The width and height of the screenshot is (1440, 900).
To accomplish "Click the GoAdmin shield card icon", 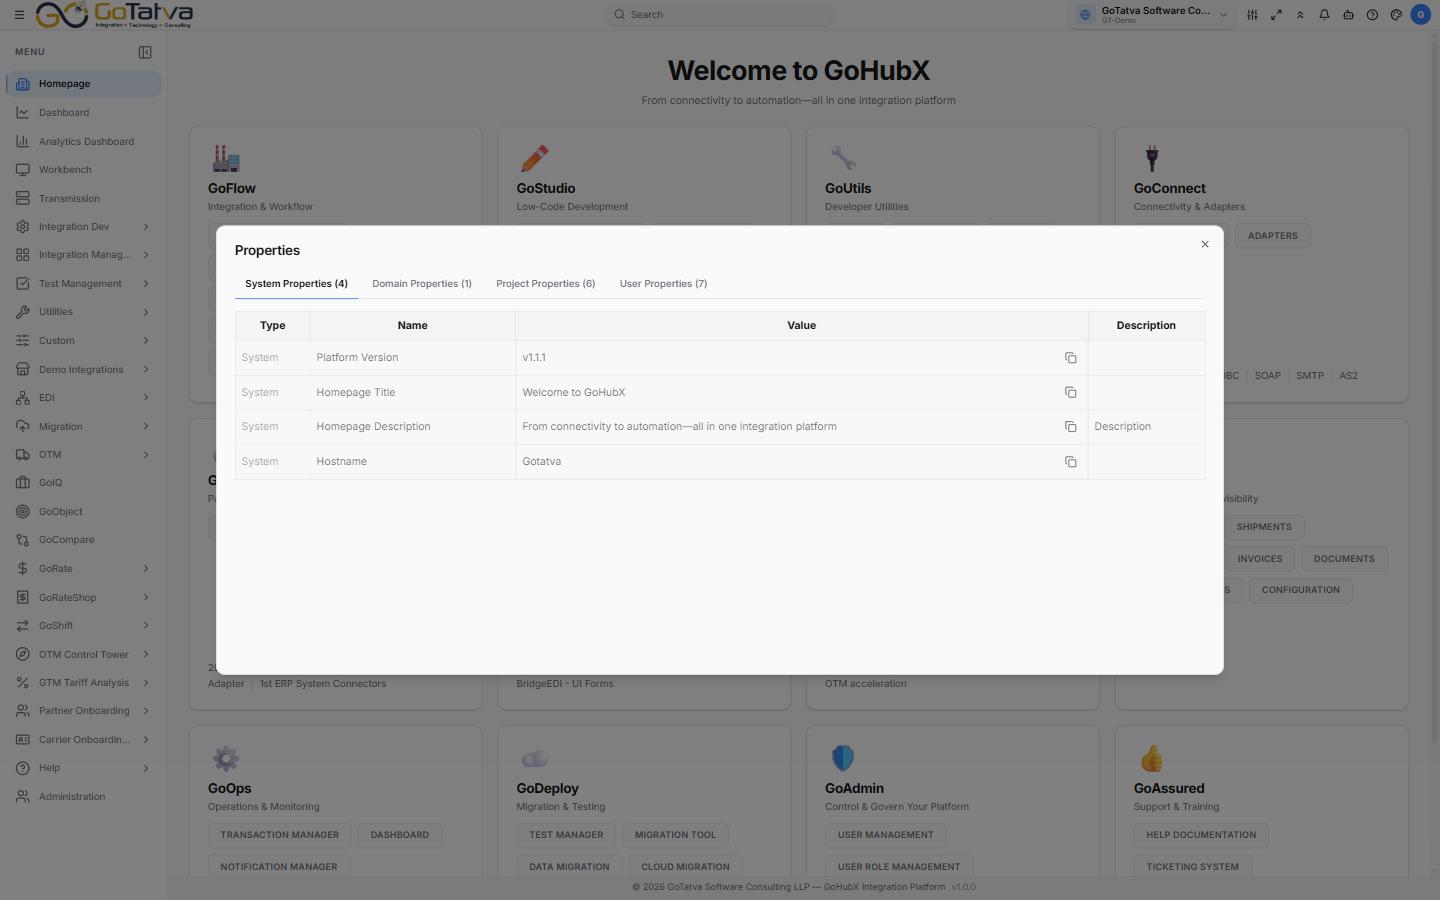I will coord(843,758).
